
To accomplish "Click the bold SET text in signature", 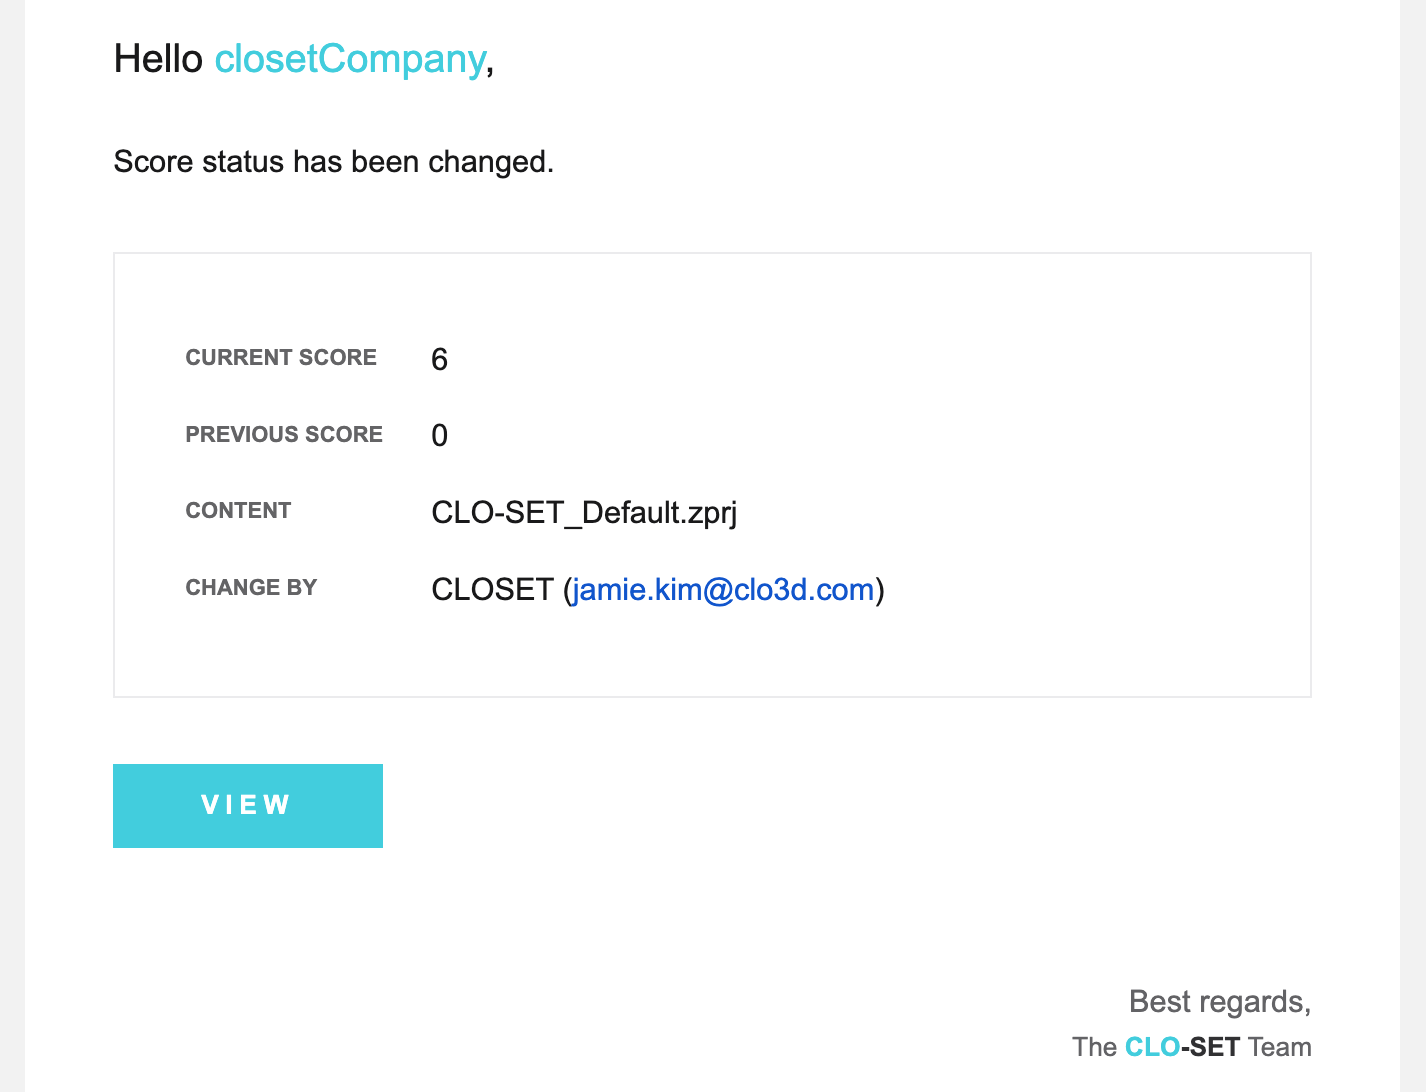I will tap(1215, 1047).
